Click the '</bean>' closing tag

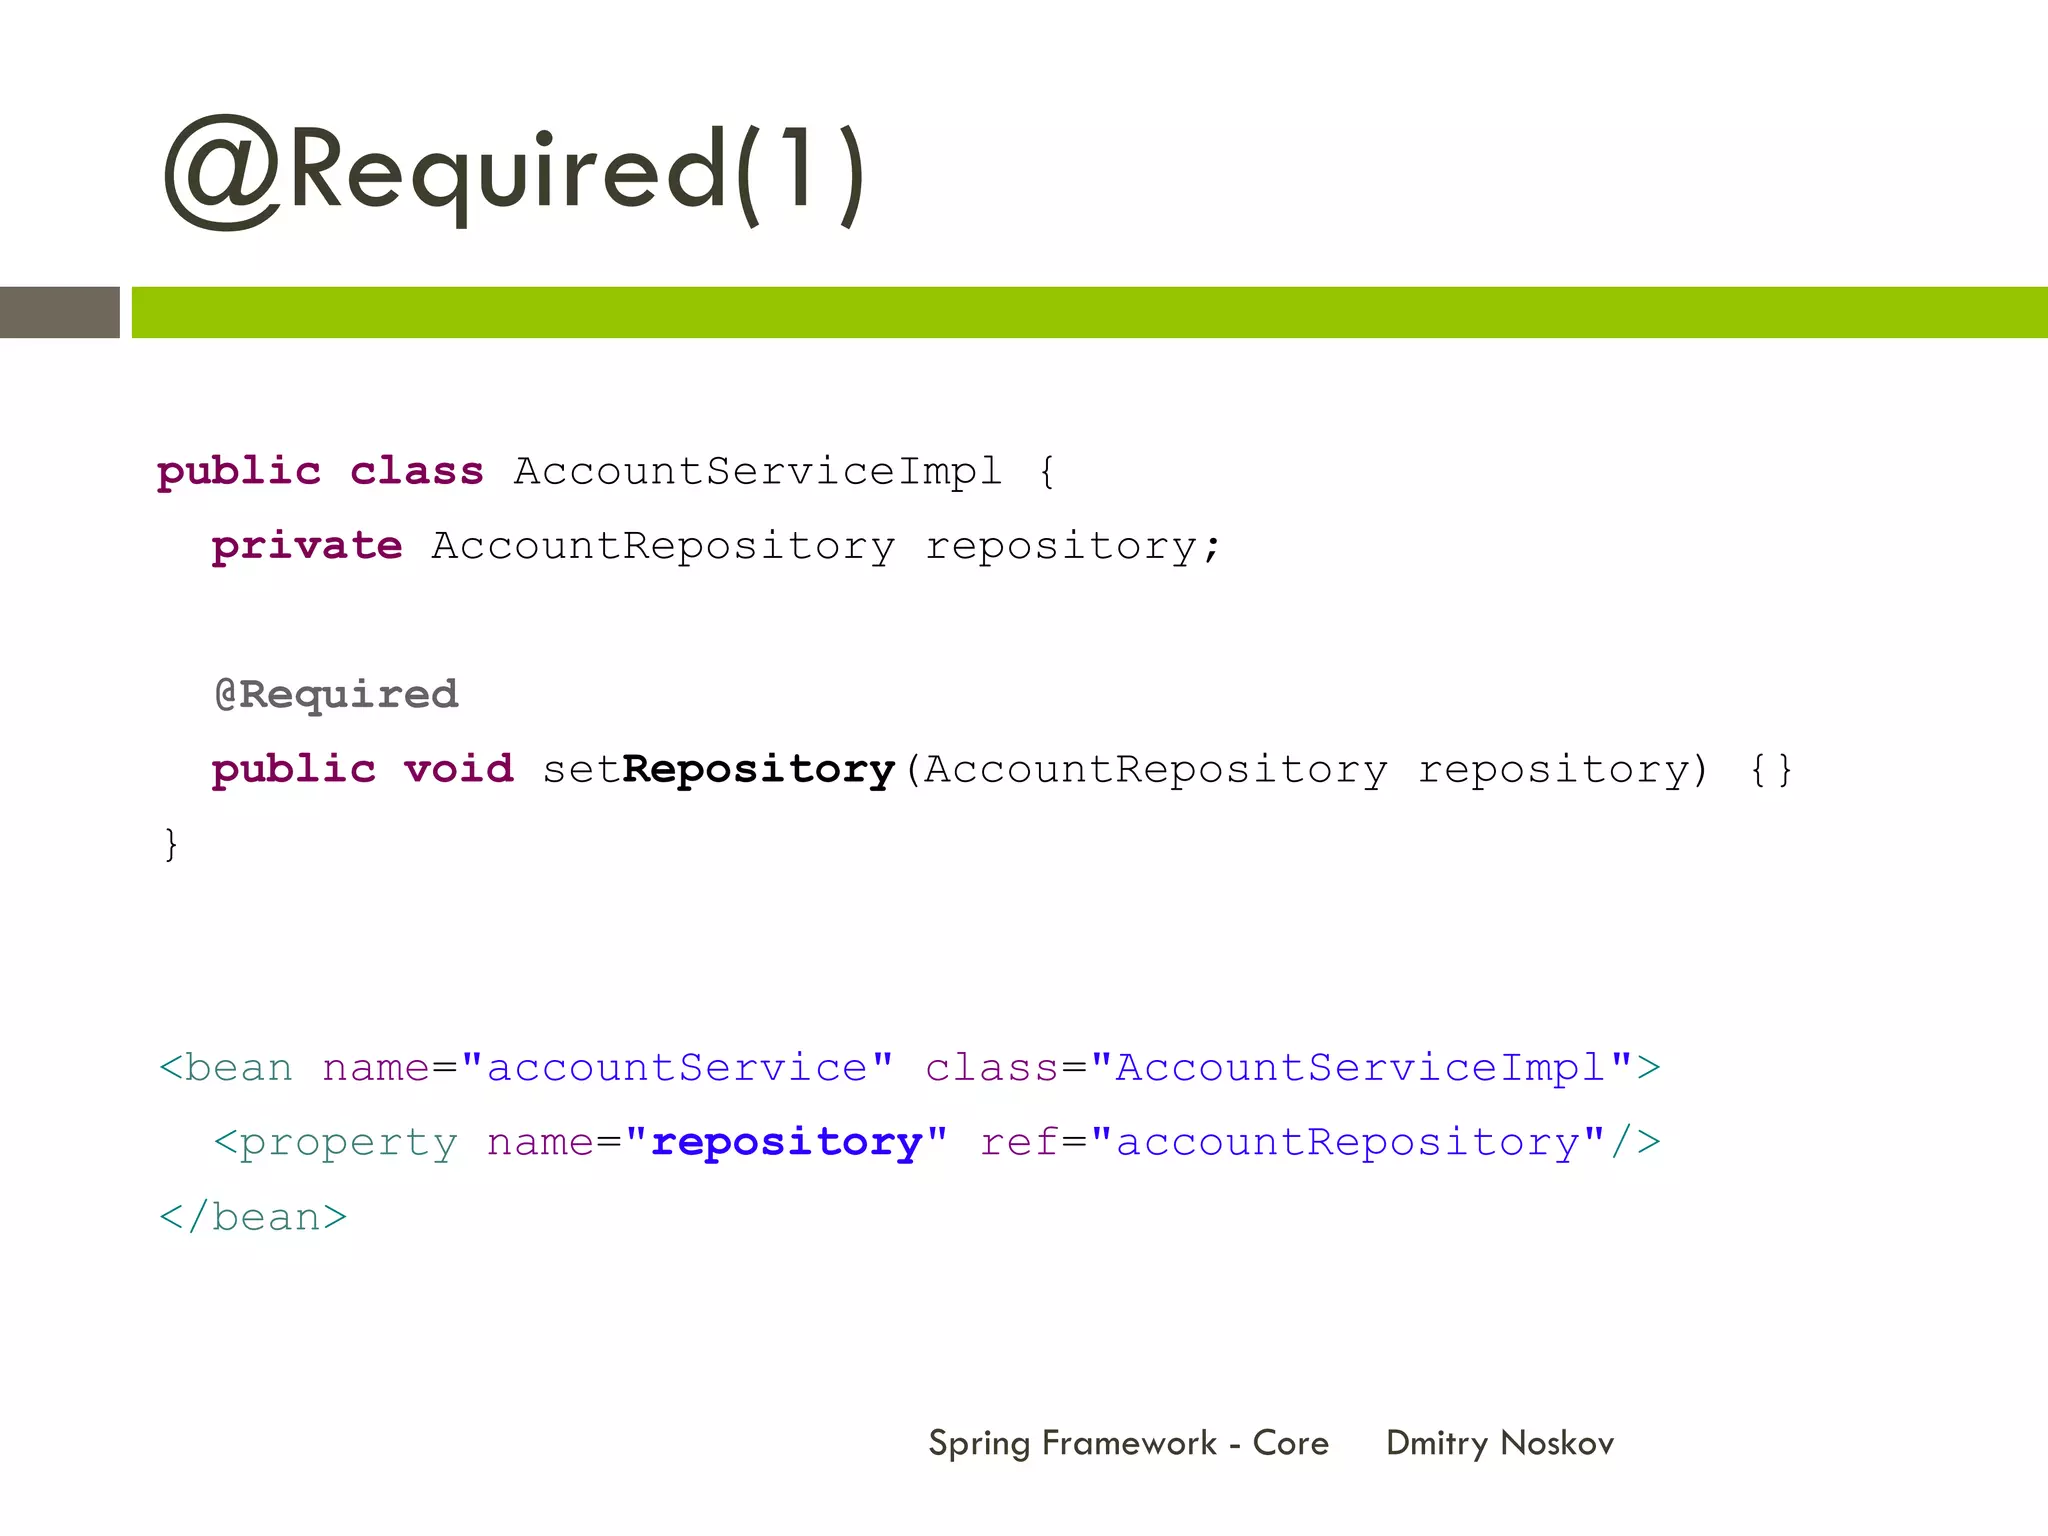pos(253,1217)
